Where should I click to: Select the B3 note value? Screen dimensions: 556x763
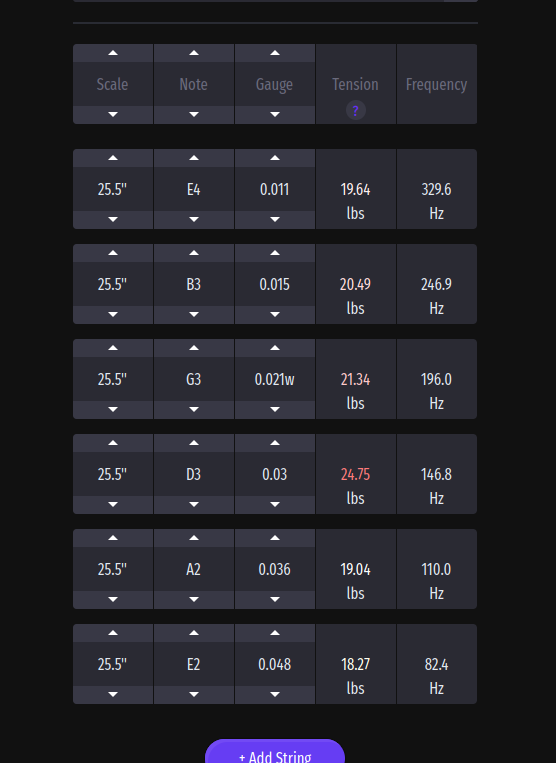click(x=194, y=284)
